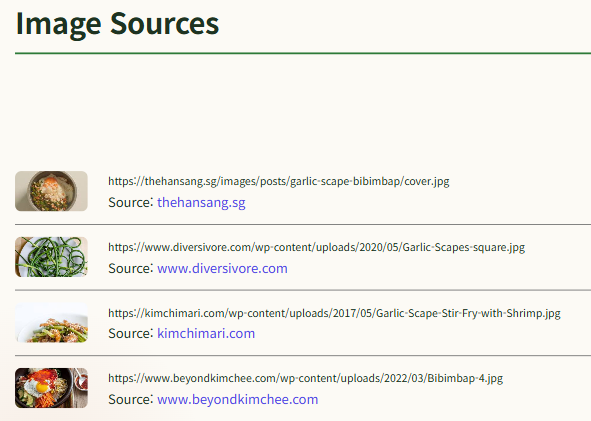Click the shrimp stir-fry thumbnail

point(51,322)
